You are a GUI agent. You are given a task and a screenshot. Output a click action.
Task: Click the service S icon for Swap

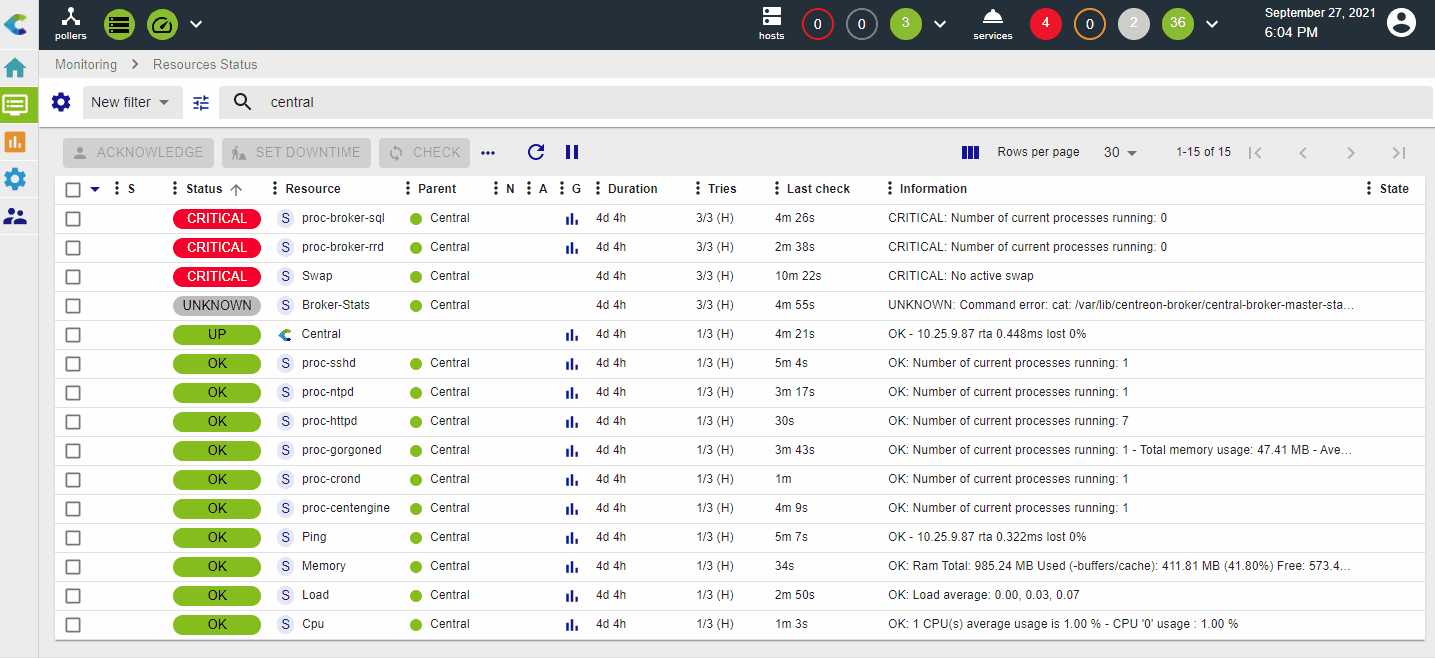[x=285, y=276]
